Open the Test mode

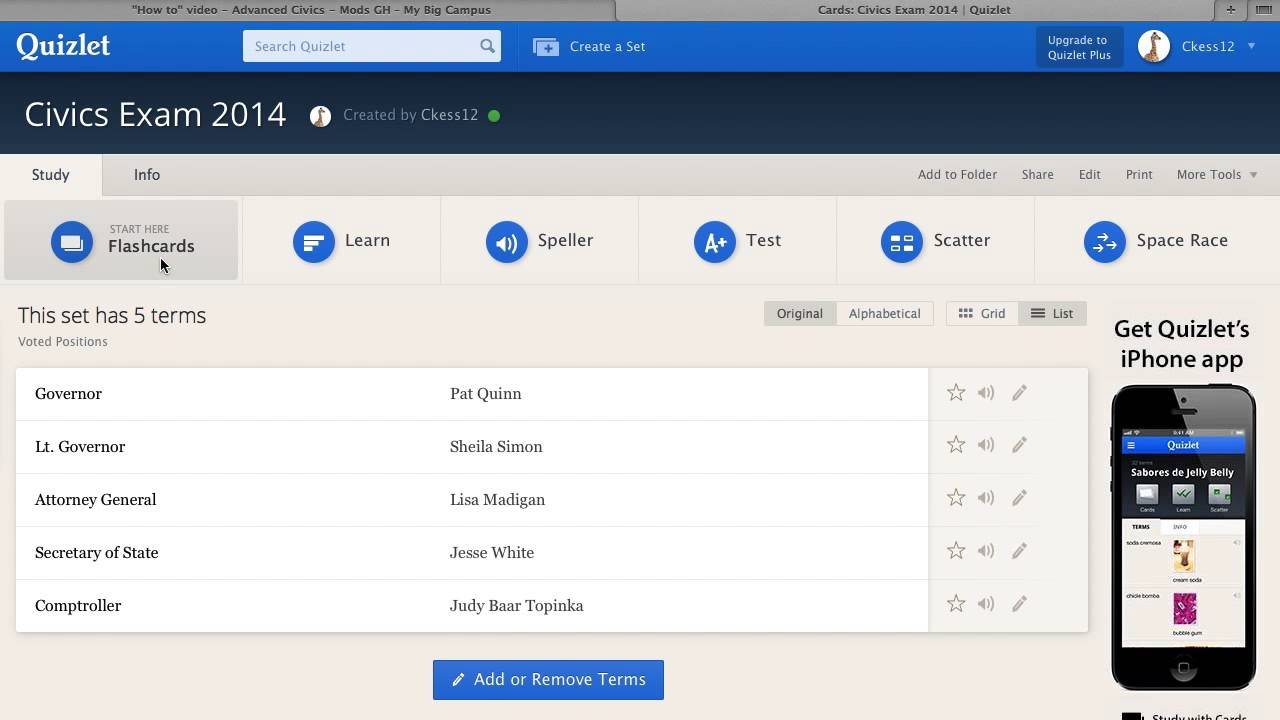click(x=737, y=241)
